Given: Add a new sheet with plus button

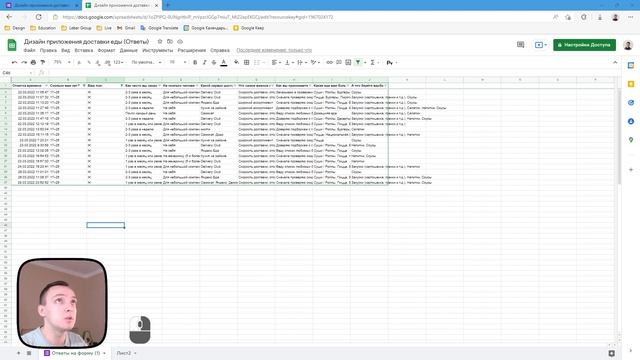Looking at the screenshot, I should (18, 353).
